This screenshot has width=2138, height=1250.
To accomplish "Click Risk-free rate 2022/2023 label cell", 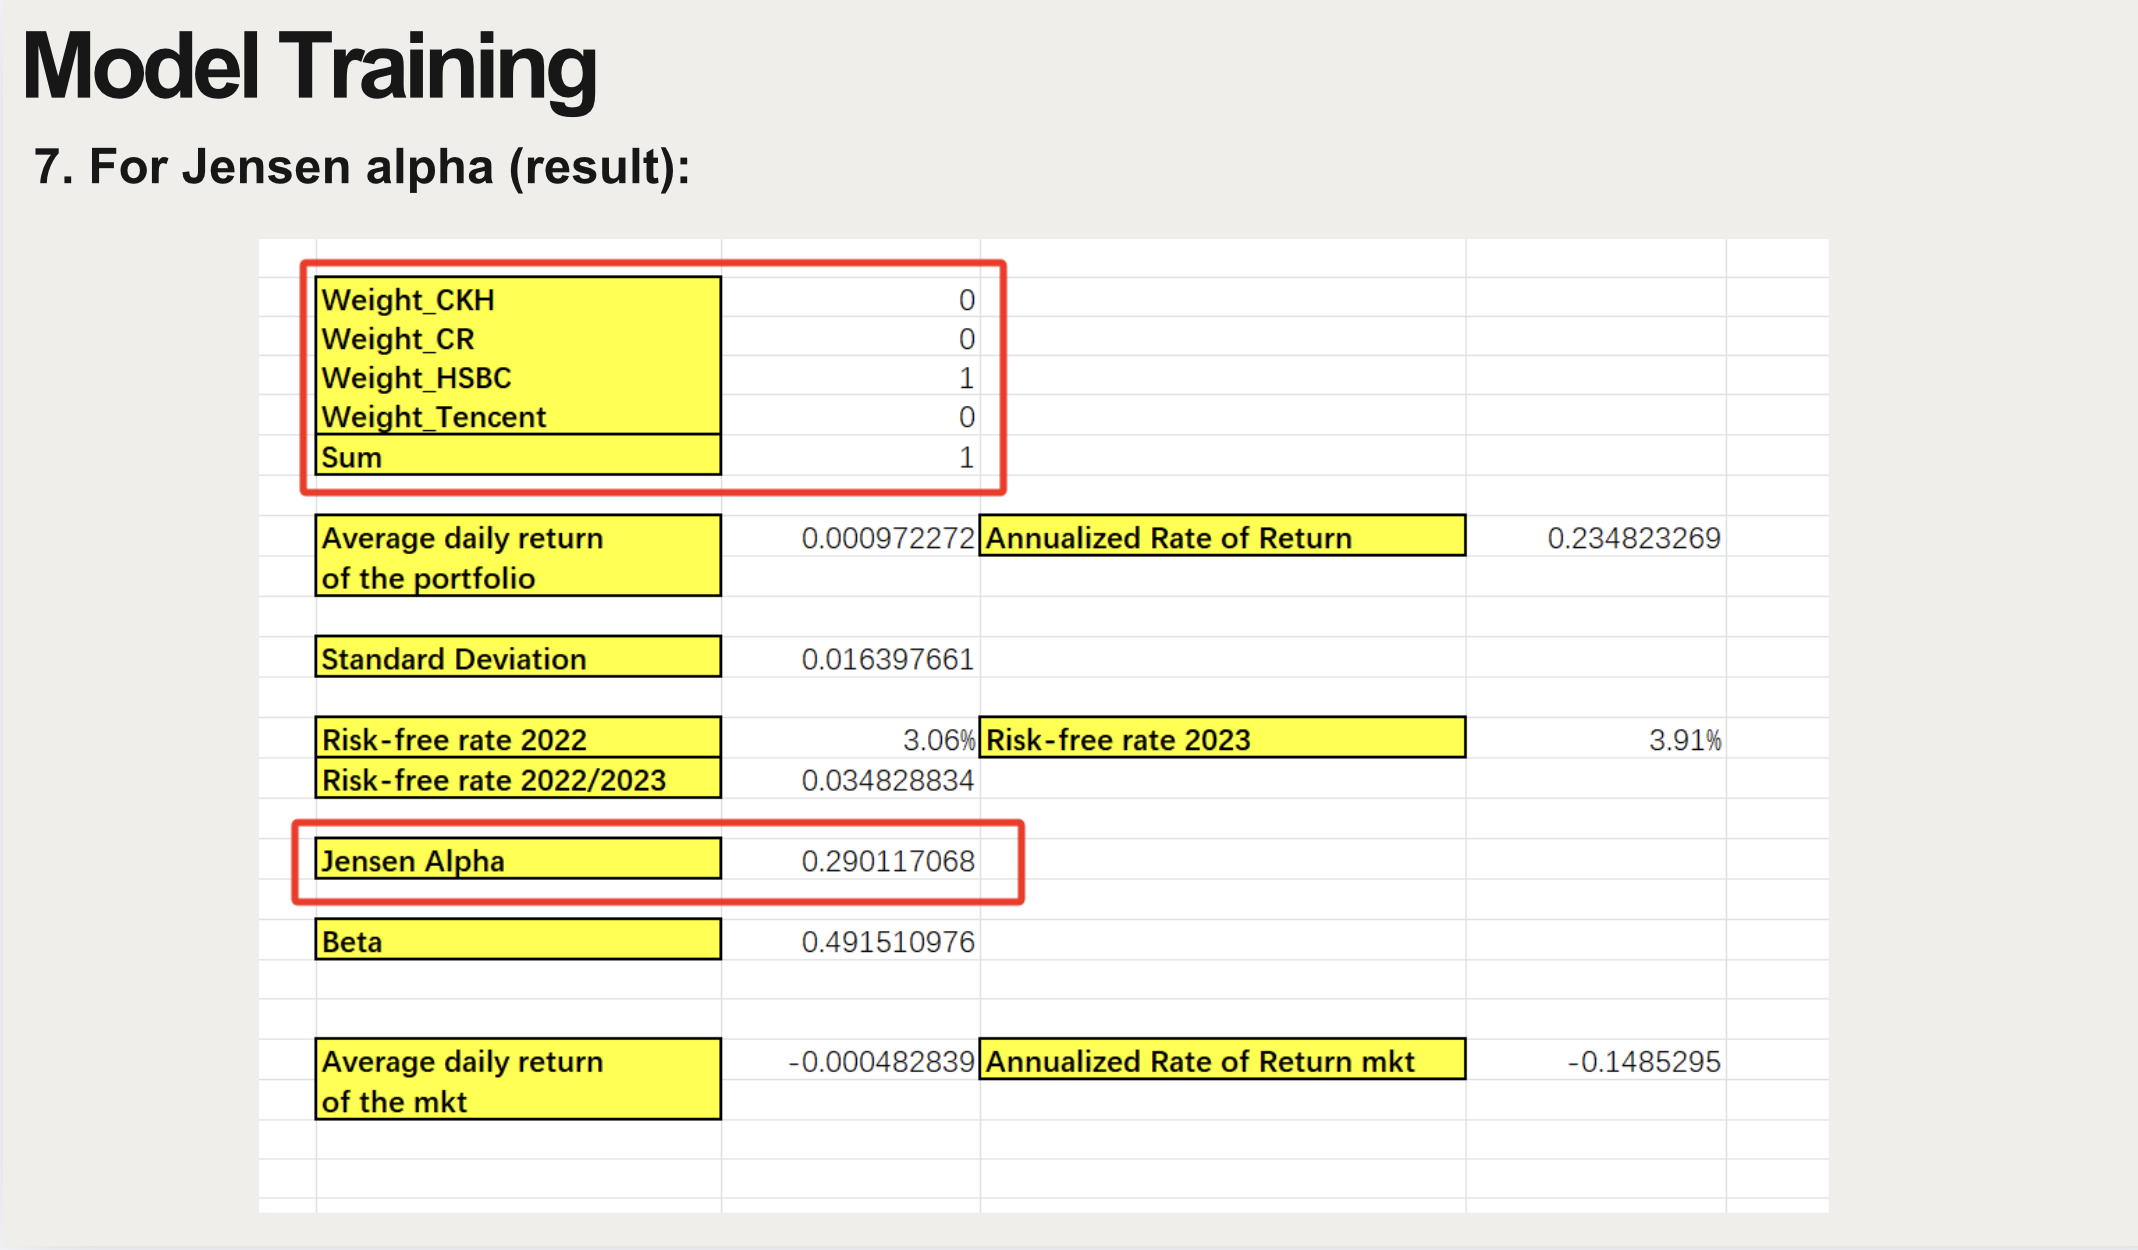I will click(x=517, y=779).
